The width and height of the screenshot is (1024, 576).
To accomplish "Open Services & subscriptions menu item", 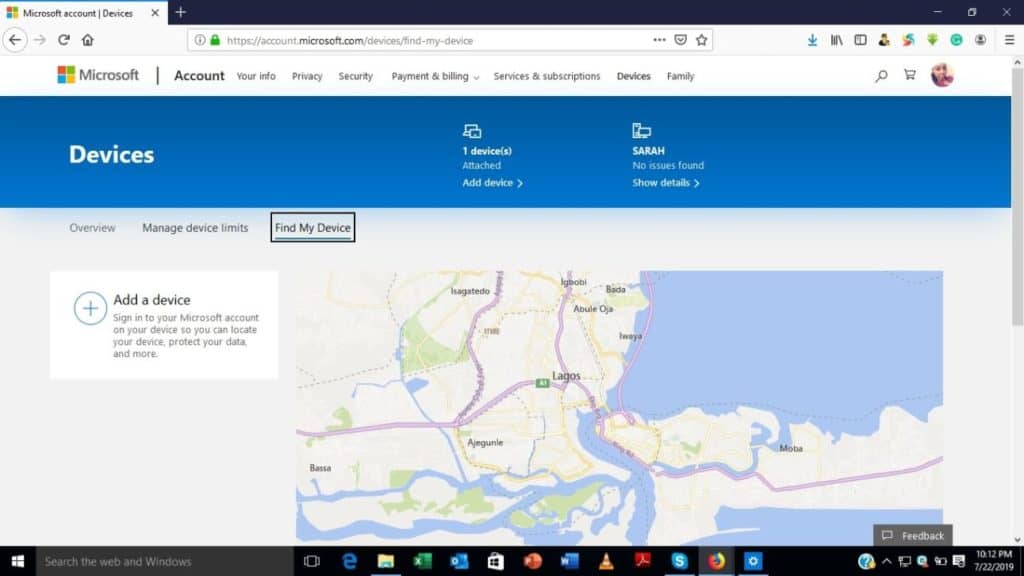I will click(x=547, y=76).
